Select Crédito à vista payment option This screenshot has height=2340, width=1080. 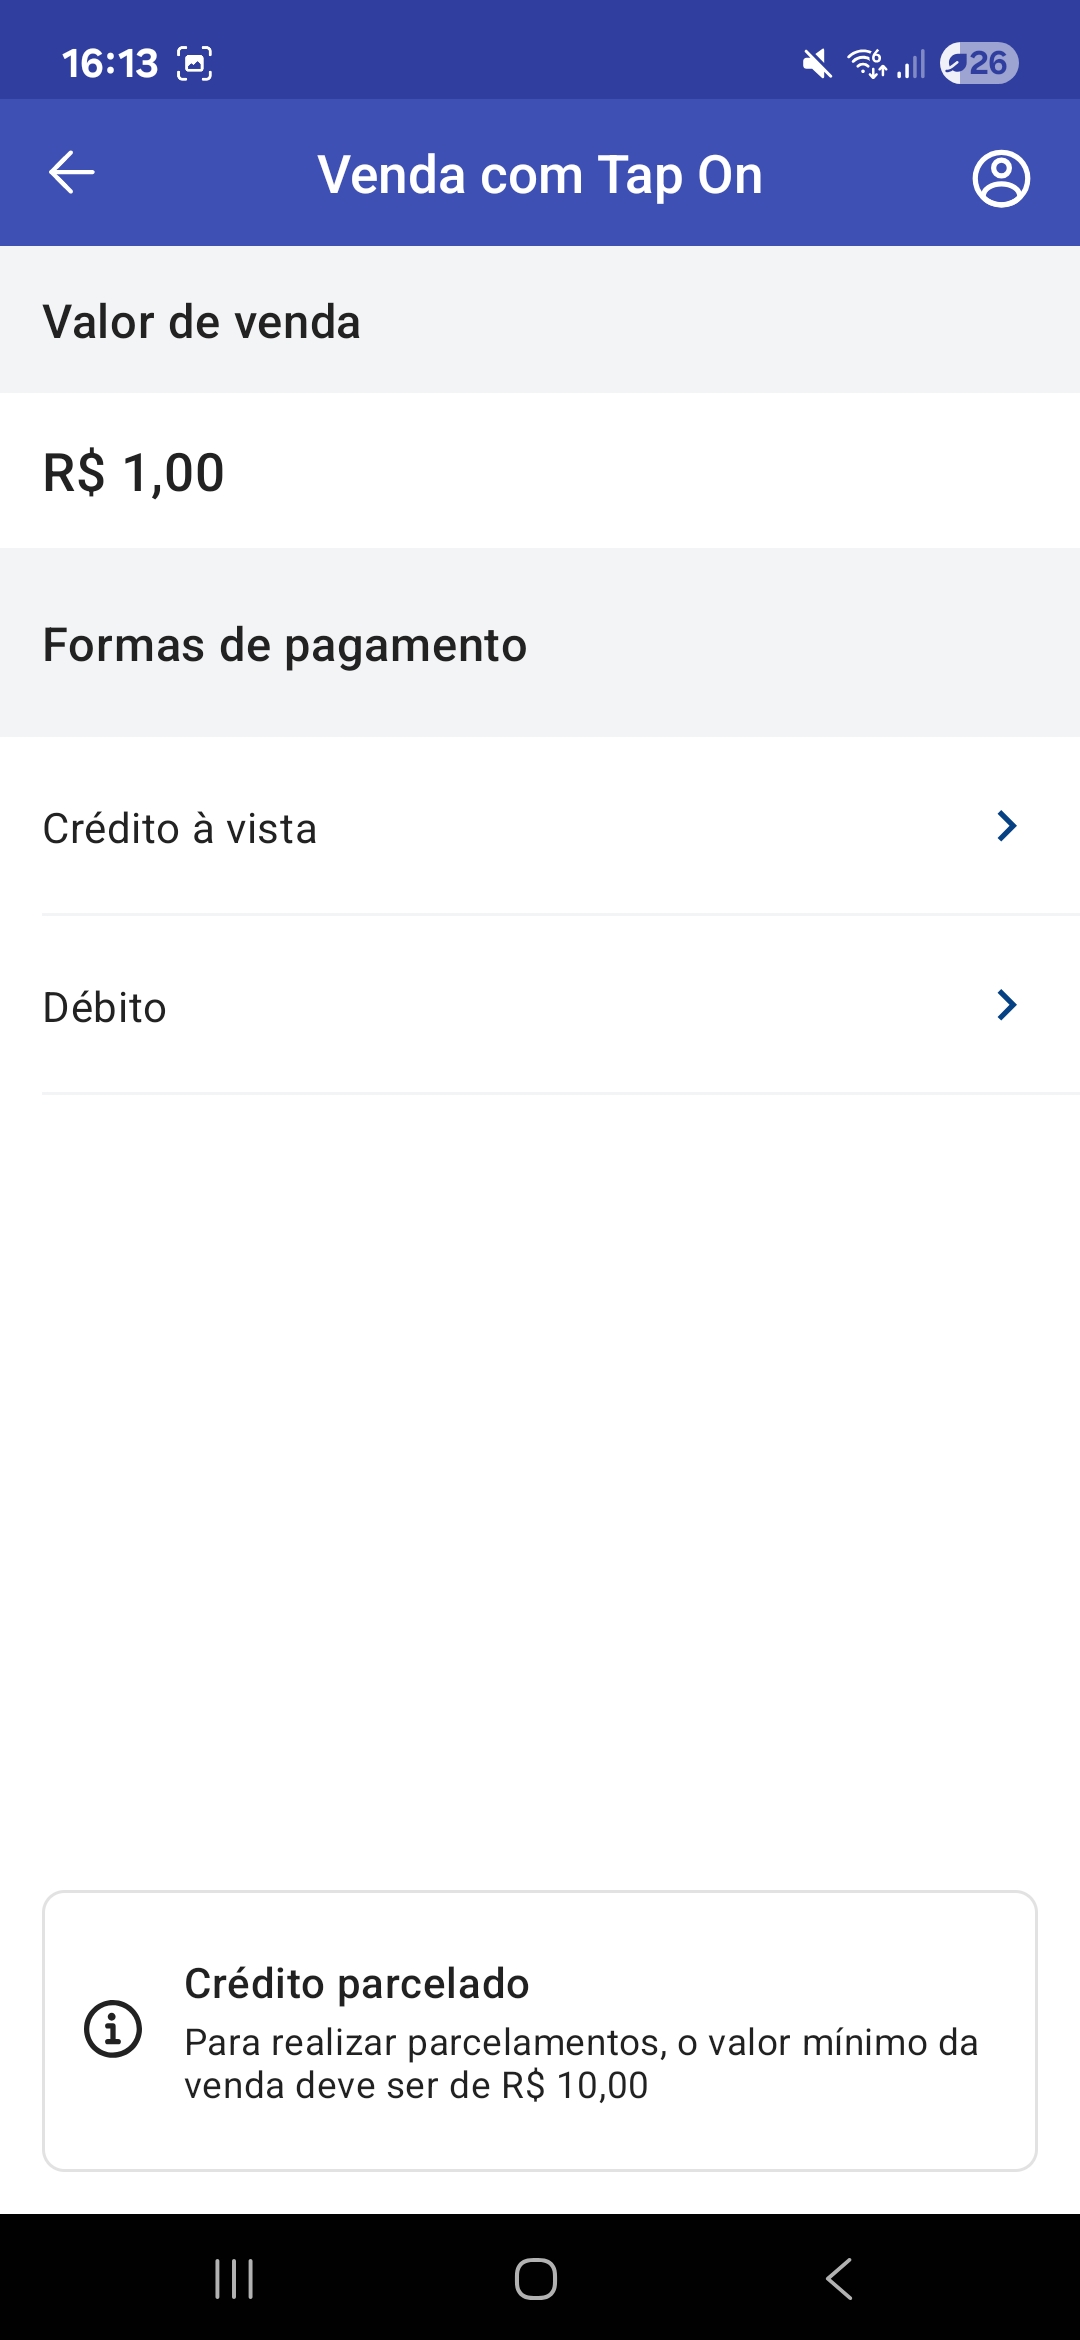pos(180,829)
